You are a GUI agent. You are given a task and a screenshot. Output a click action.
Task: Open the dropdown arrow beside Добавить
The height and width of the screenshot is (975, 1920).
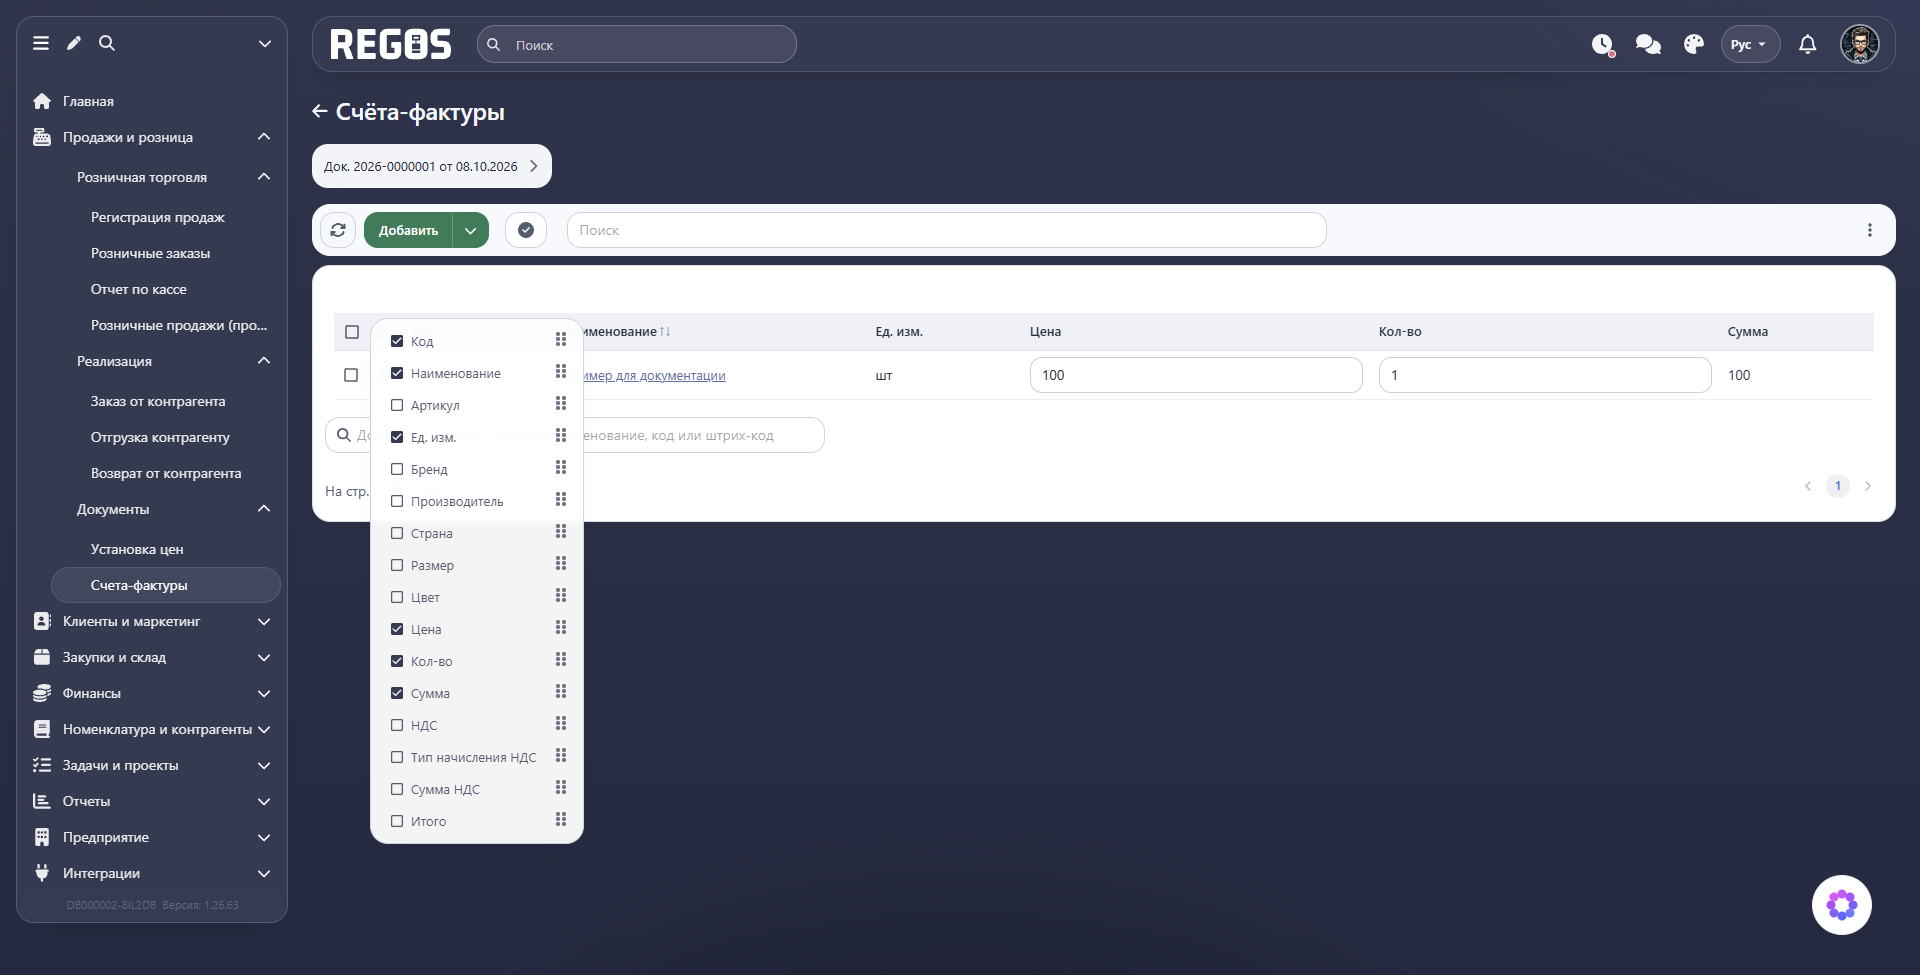pos(471,230)
